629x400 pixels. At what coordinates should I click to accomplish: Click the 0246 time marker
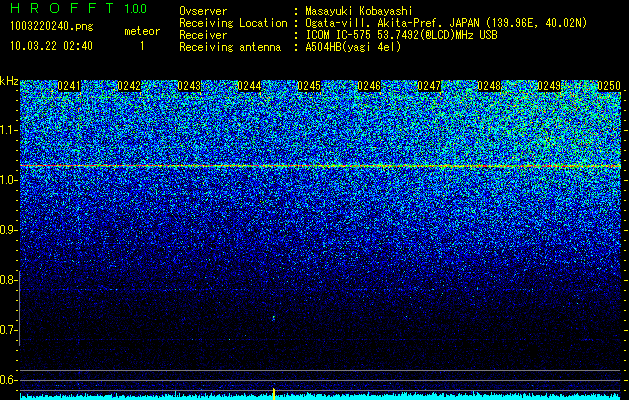click(369, 86)
